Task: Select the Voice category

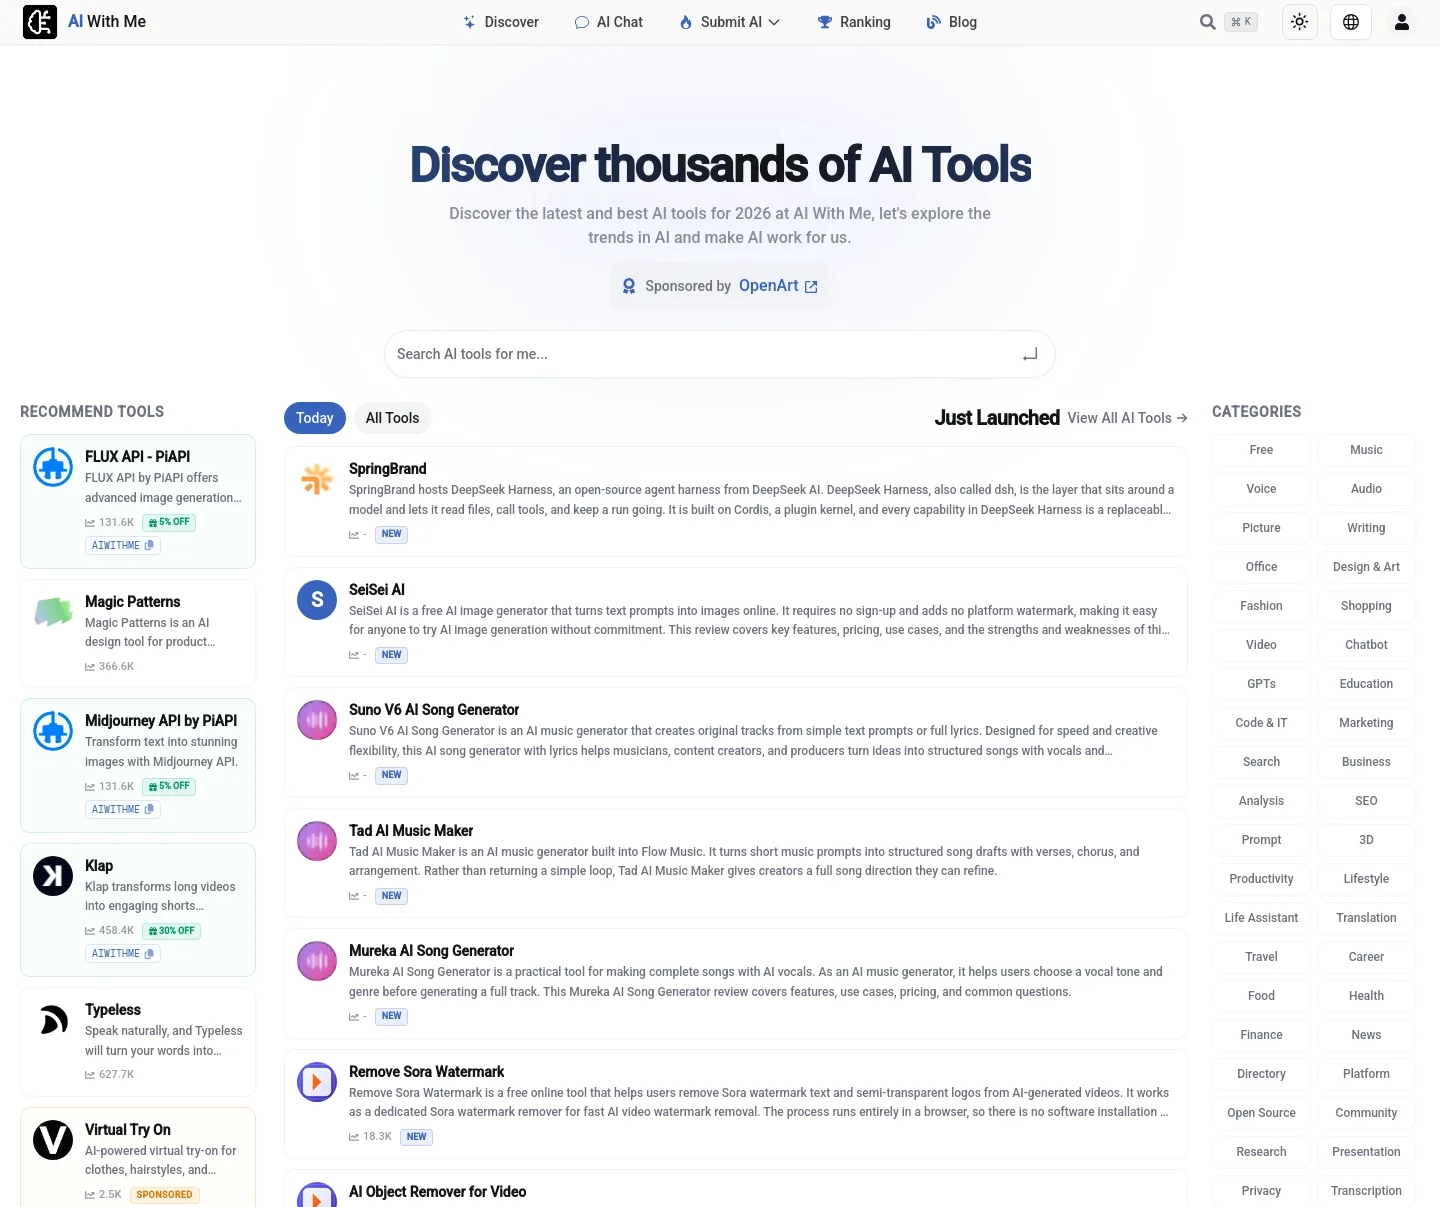Action: 1261,489
